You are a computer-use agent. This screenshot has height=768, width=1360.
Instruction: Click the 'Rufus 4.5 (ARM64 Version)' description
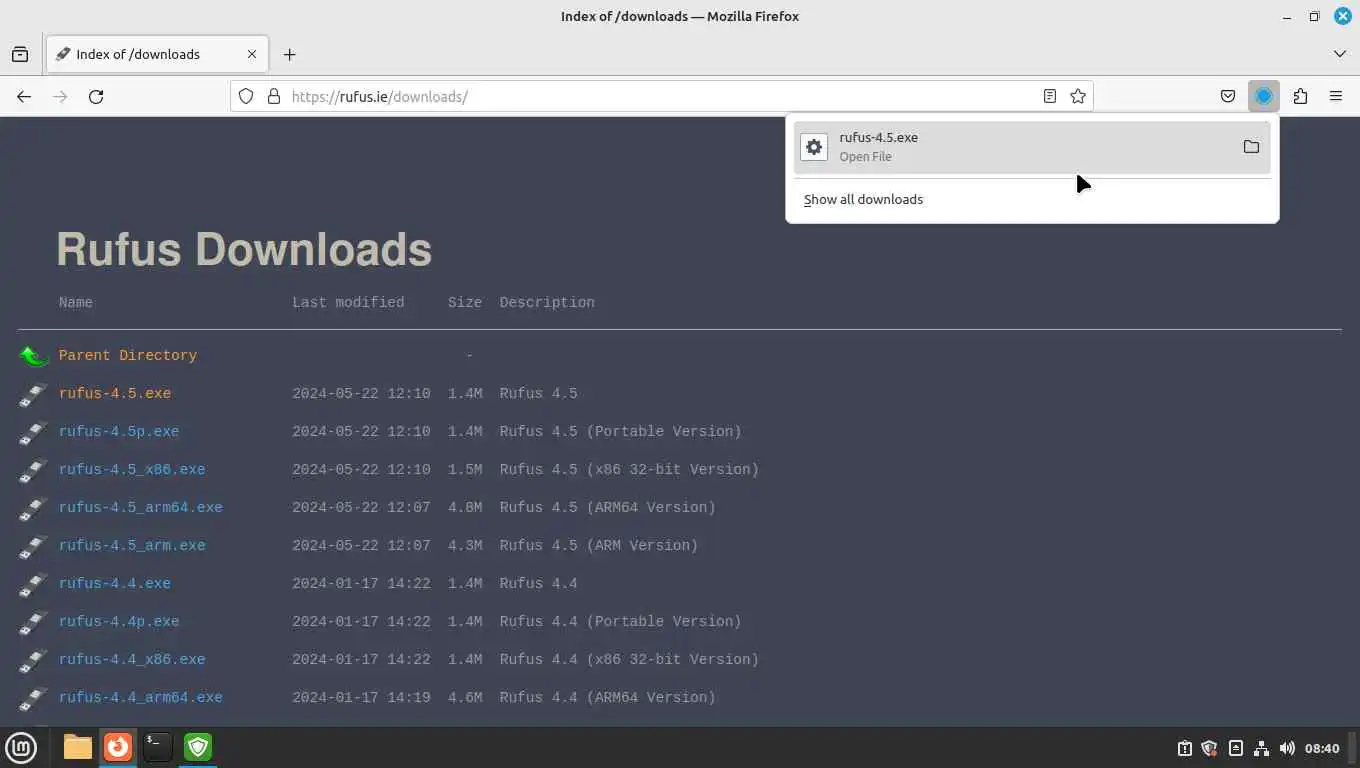(x=608, y=507)
